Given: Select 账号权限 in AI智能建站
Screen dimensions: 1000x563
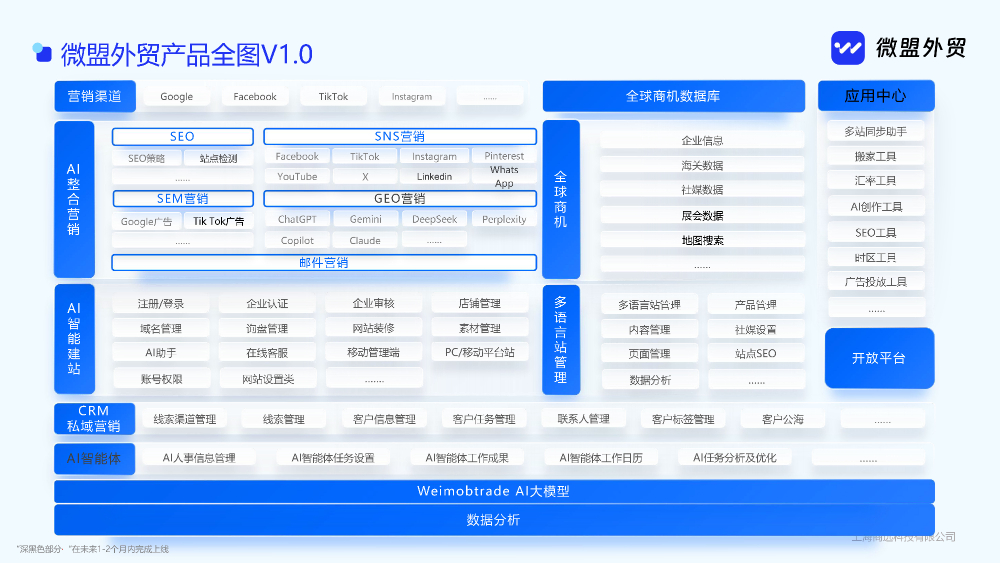Looking at the screenshot, I should point(161,379).
